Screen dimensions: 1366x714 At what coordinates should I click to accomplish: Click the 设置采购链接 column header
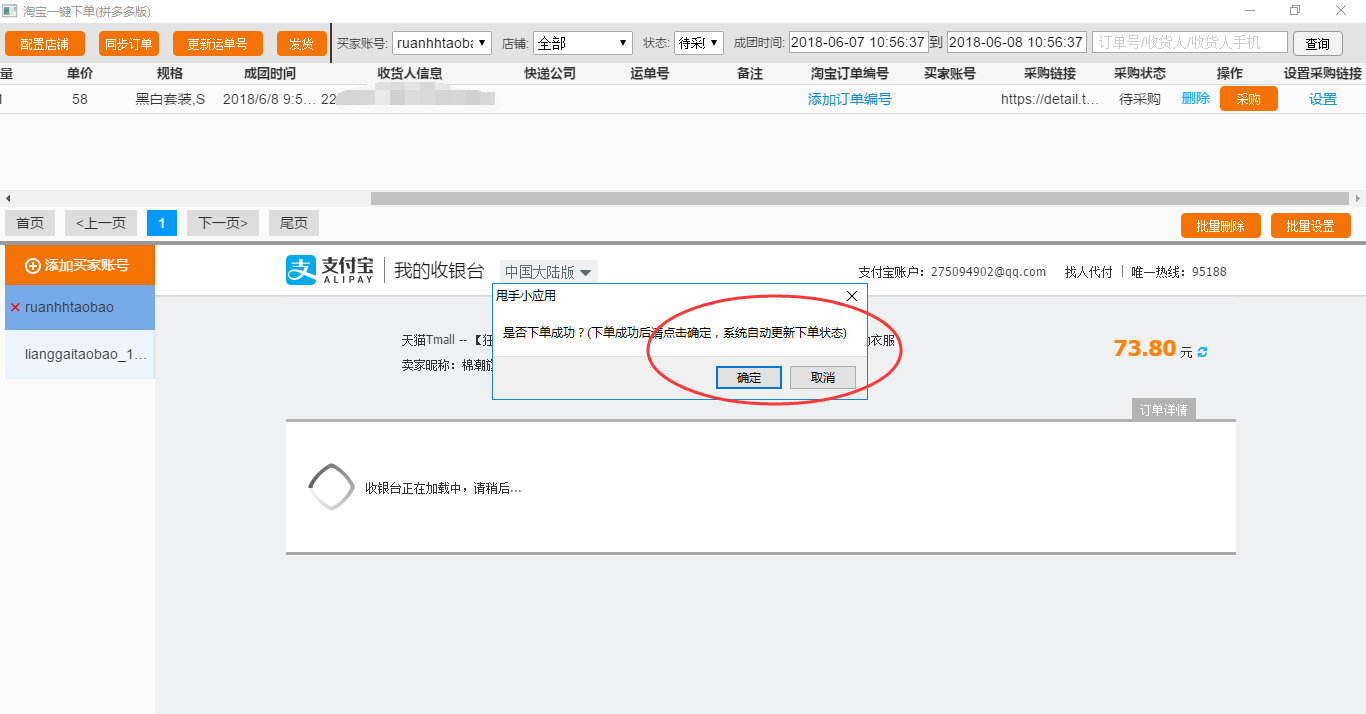tap(1323, 74)
